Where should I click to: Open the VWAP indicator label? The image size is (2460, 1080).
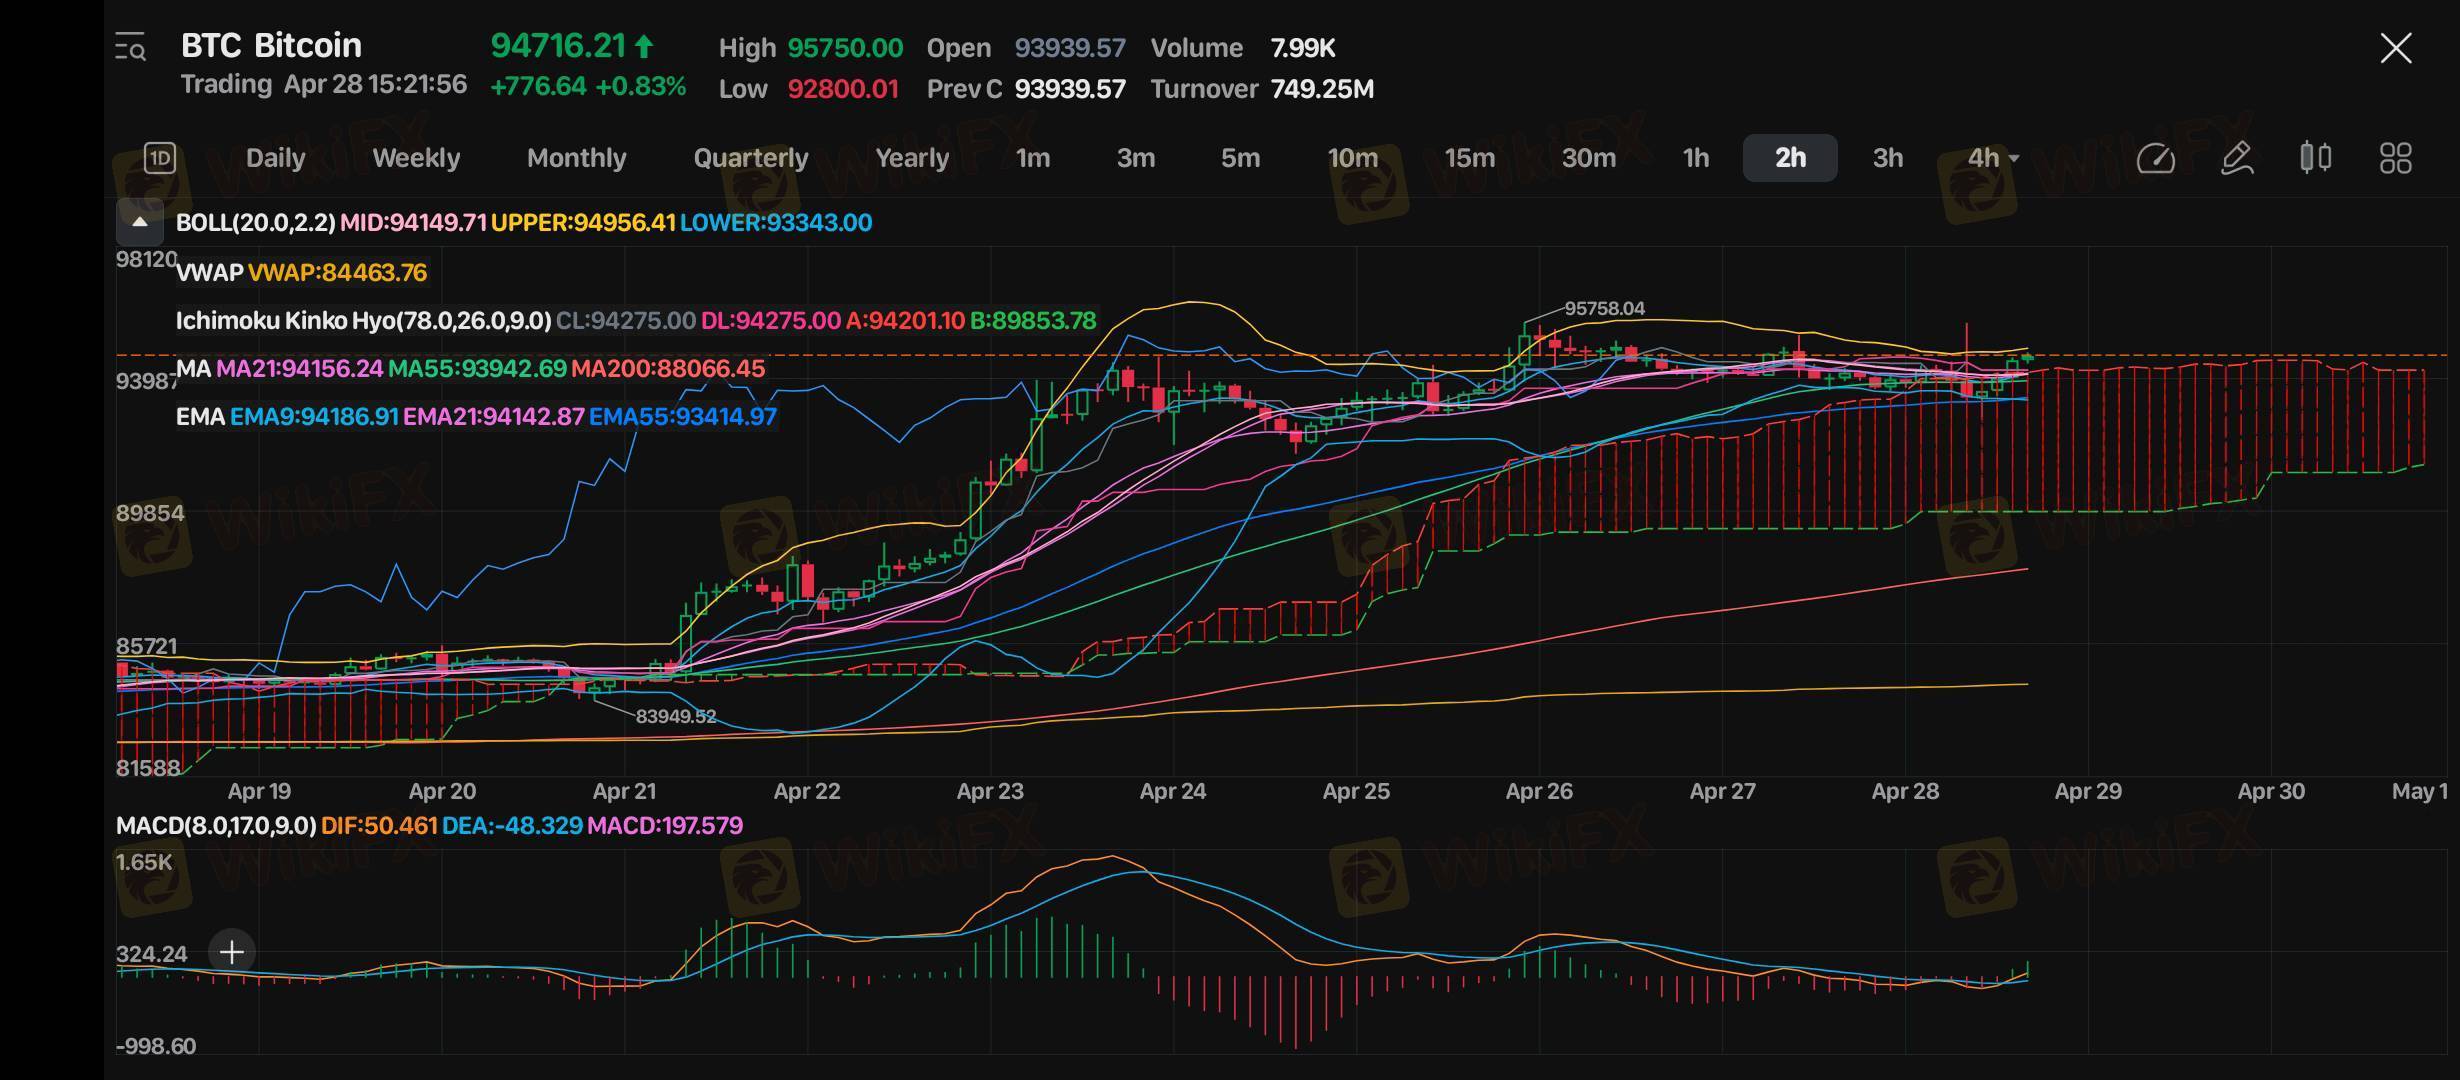[210, 273]
